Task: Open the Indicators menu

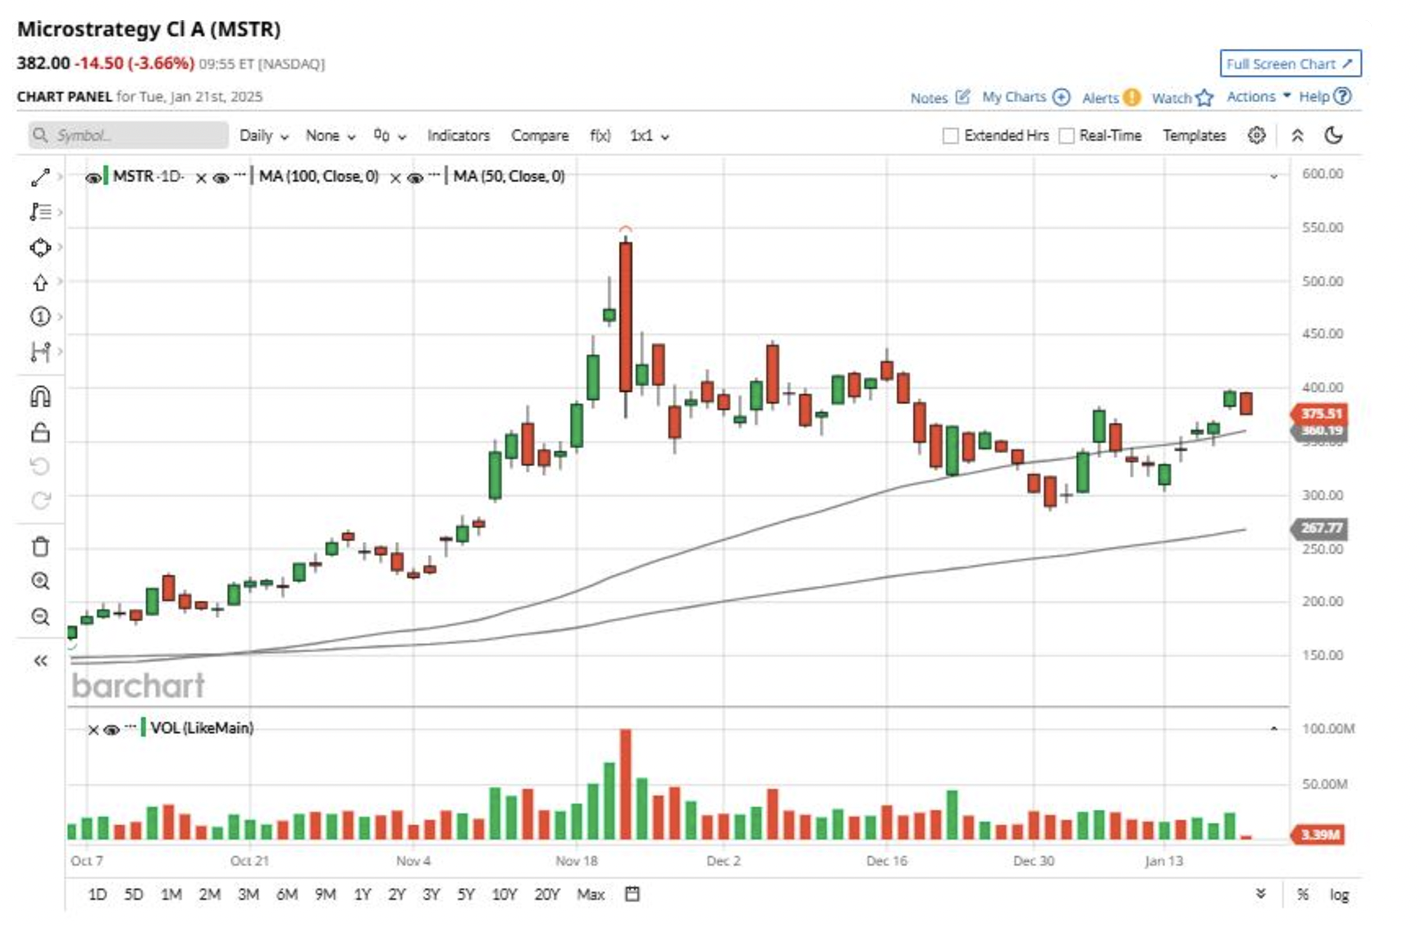Action: click(458, 136)
